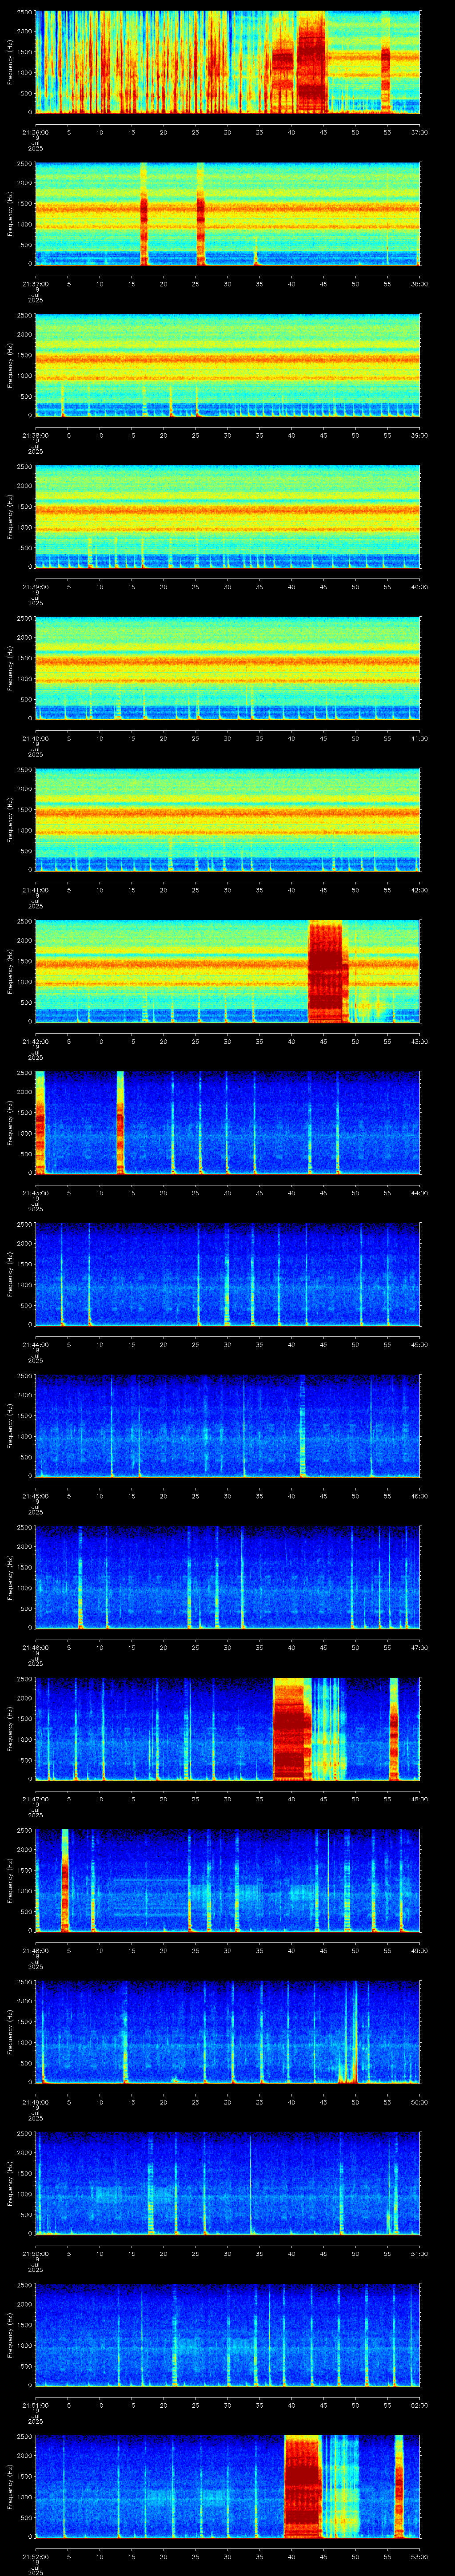Image resolution: width=455 pixels, height=2576 pixels.
Task: Select the 21:51:00 start time label
Action: (x=35, y=2405)
